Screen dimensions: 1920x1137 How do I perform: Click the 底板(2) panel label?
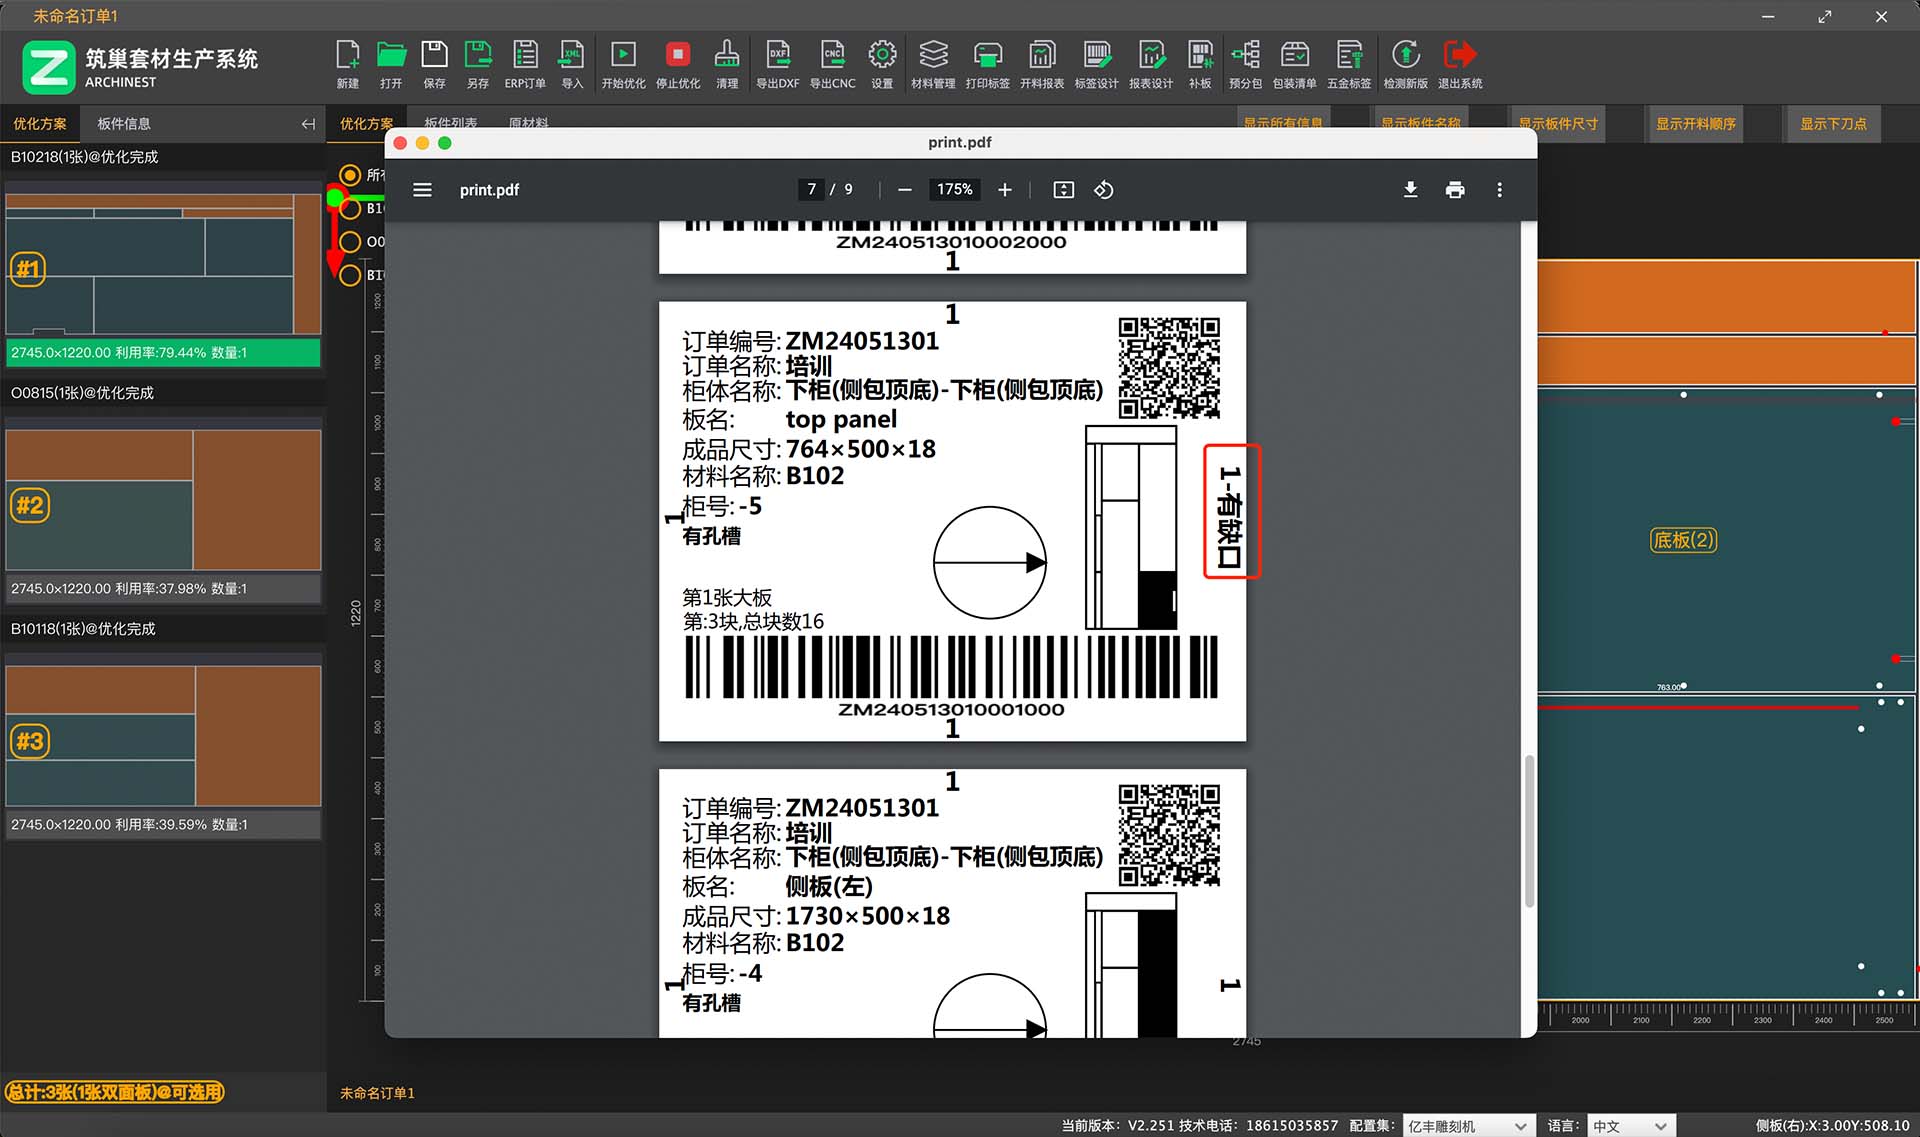[x=1683, y=540]
